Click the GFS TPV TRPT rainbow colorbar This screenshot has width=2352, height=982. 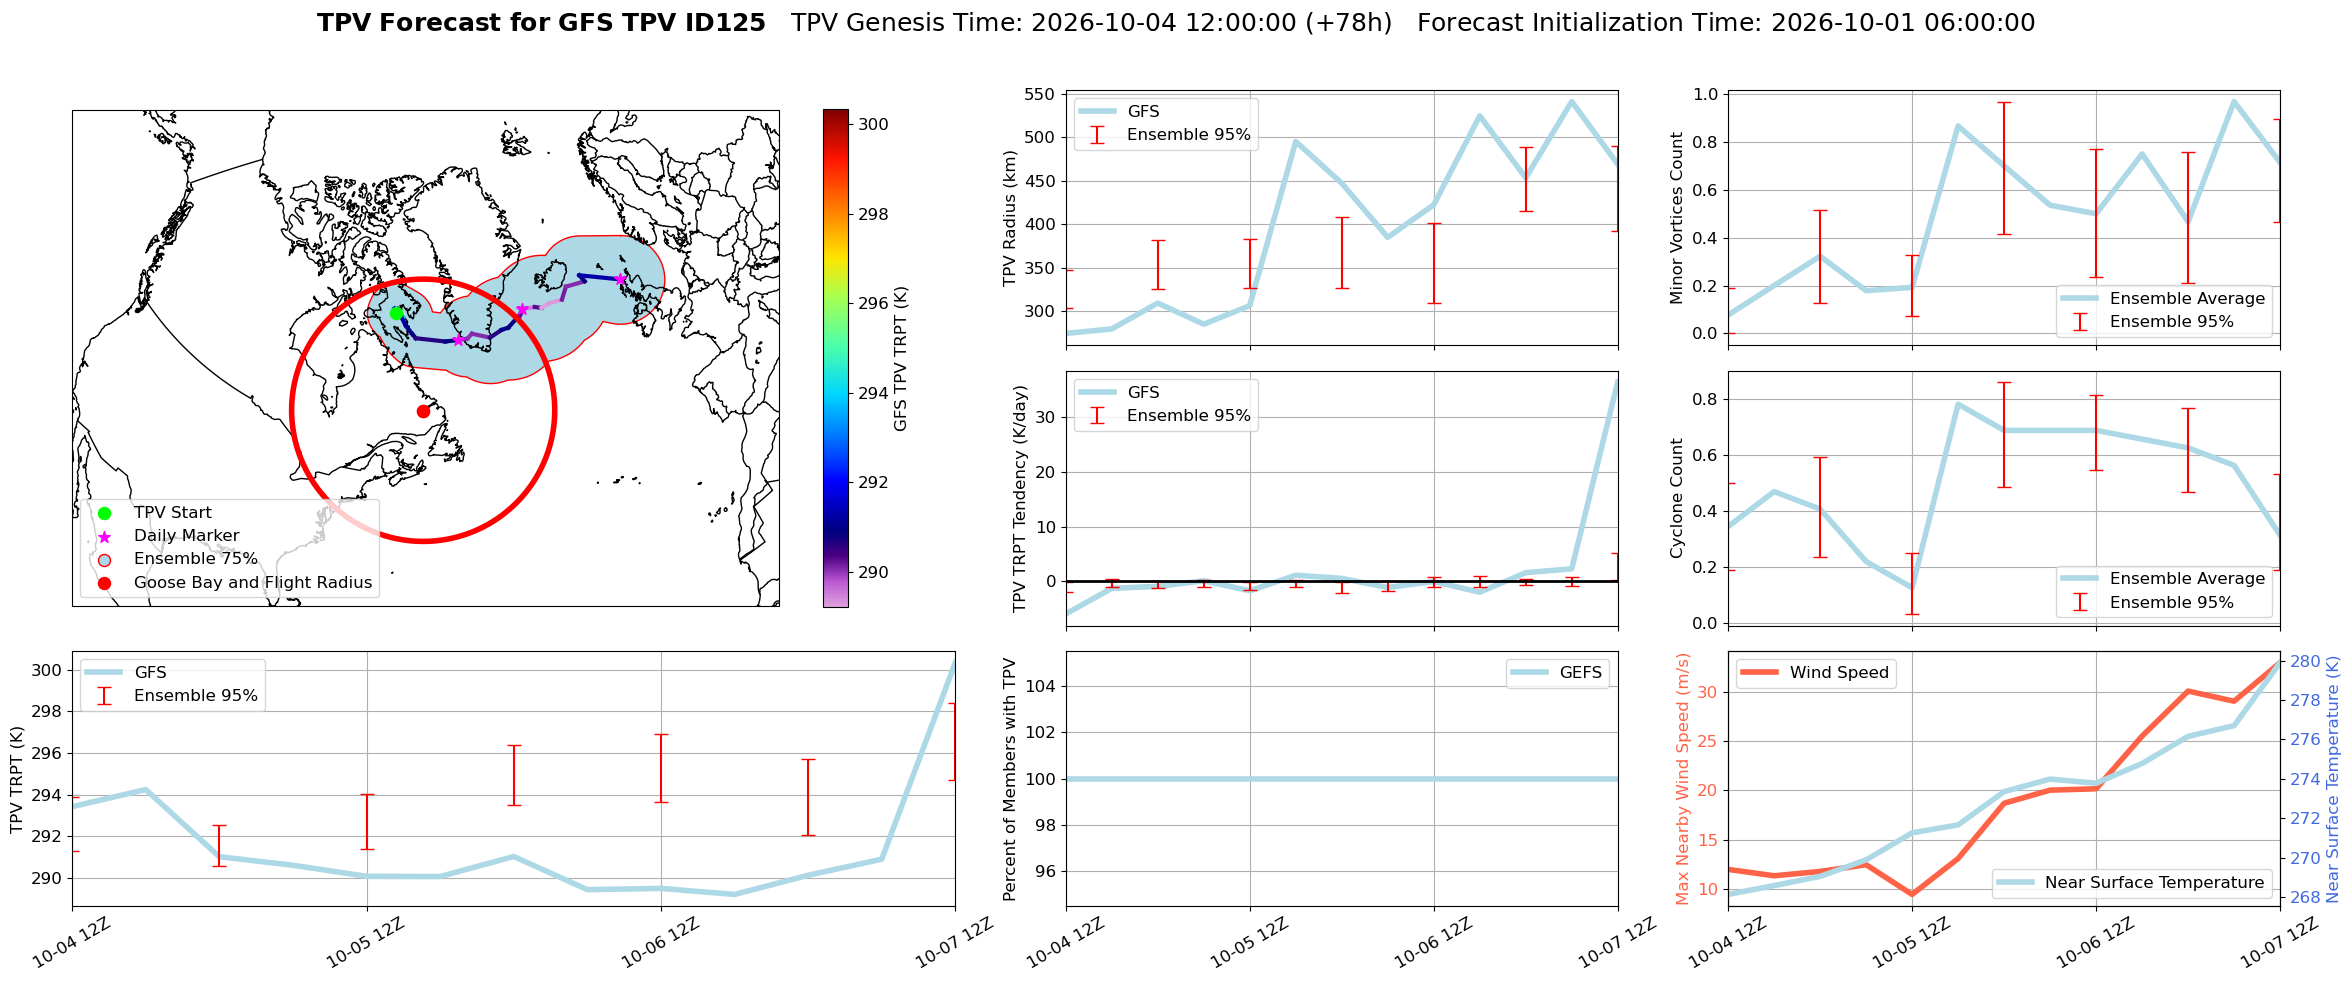click(x=836, y=358)
